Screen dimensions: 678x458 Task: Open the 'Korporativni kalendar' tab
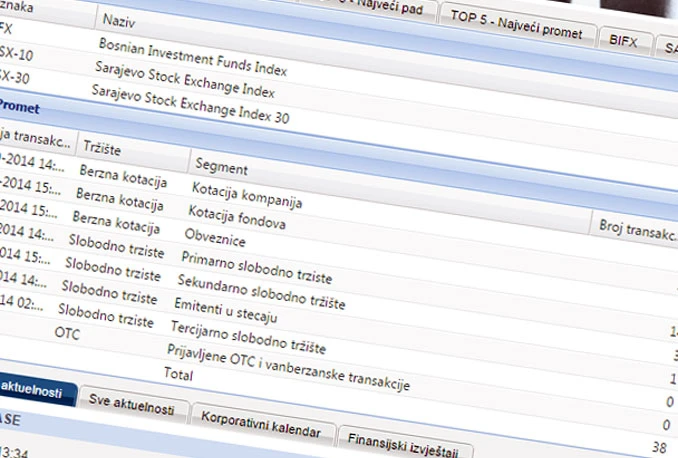click(x=261, y=425)
